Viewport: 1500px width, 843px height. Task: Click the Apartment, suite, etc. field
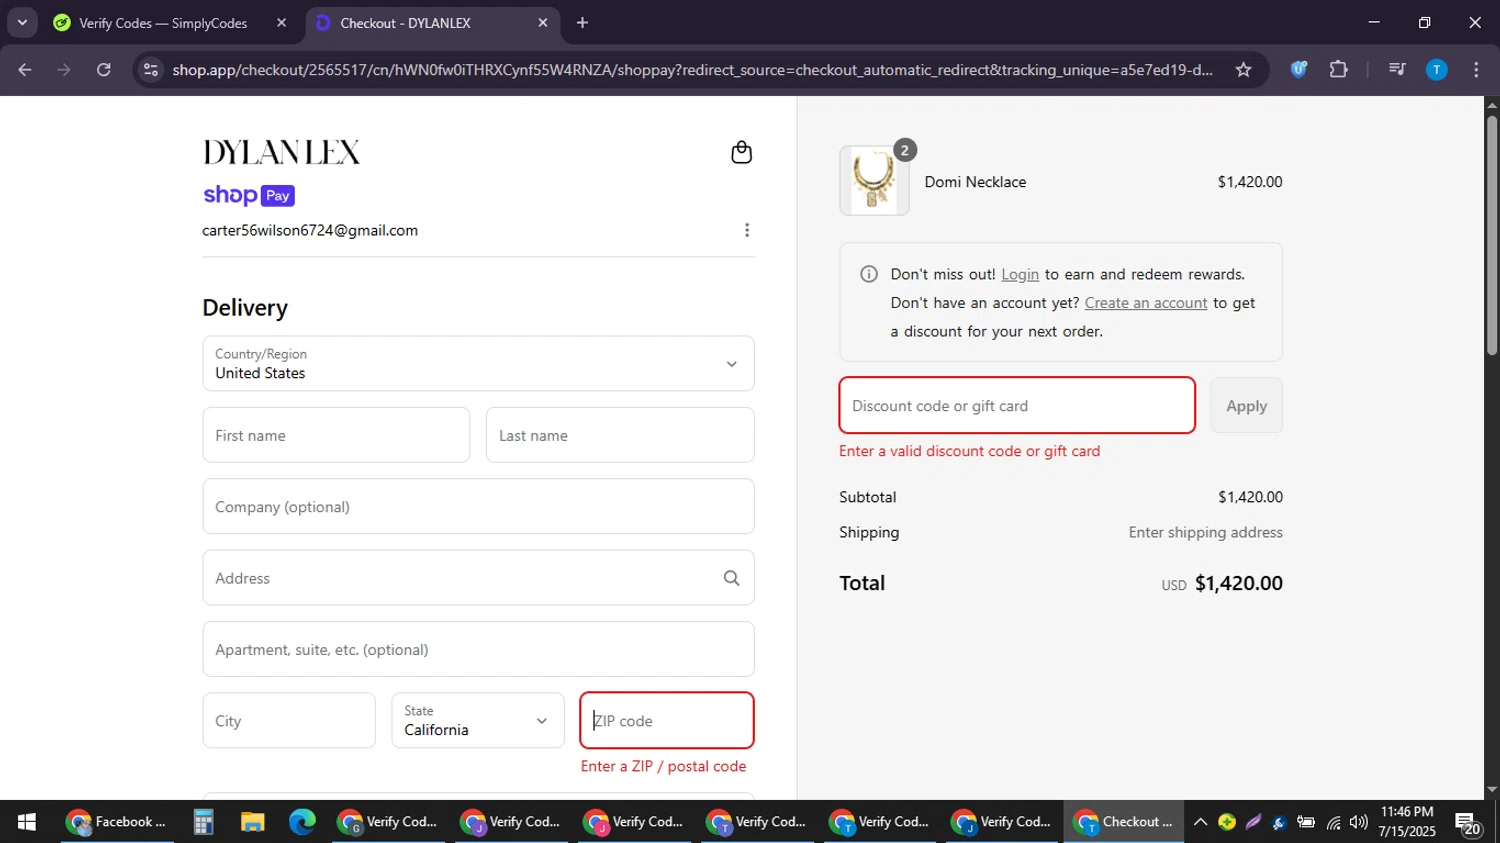pyautogui.click(x=478, y=649)
